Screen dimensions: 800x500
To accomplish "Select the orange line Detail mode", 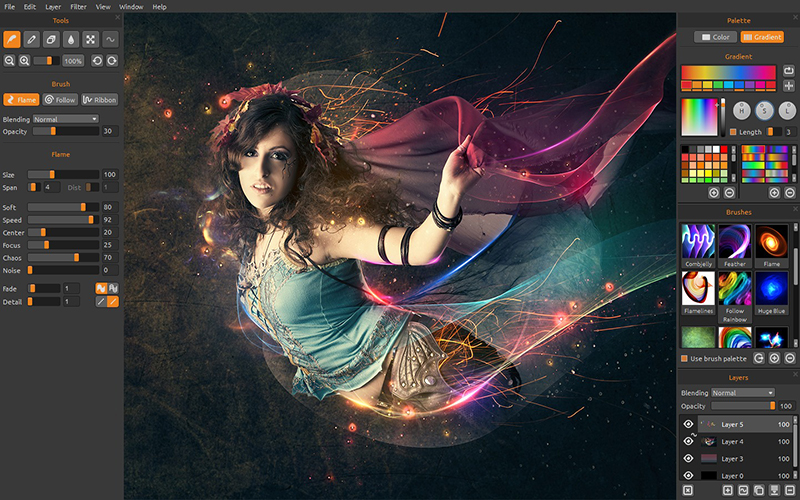I will point(113,302).
